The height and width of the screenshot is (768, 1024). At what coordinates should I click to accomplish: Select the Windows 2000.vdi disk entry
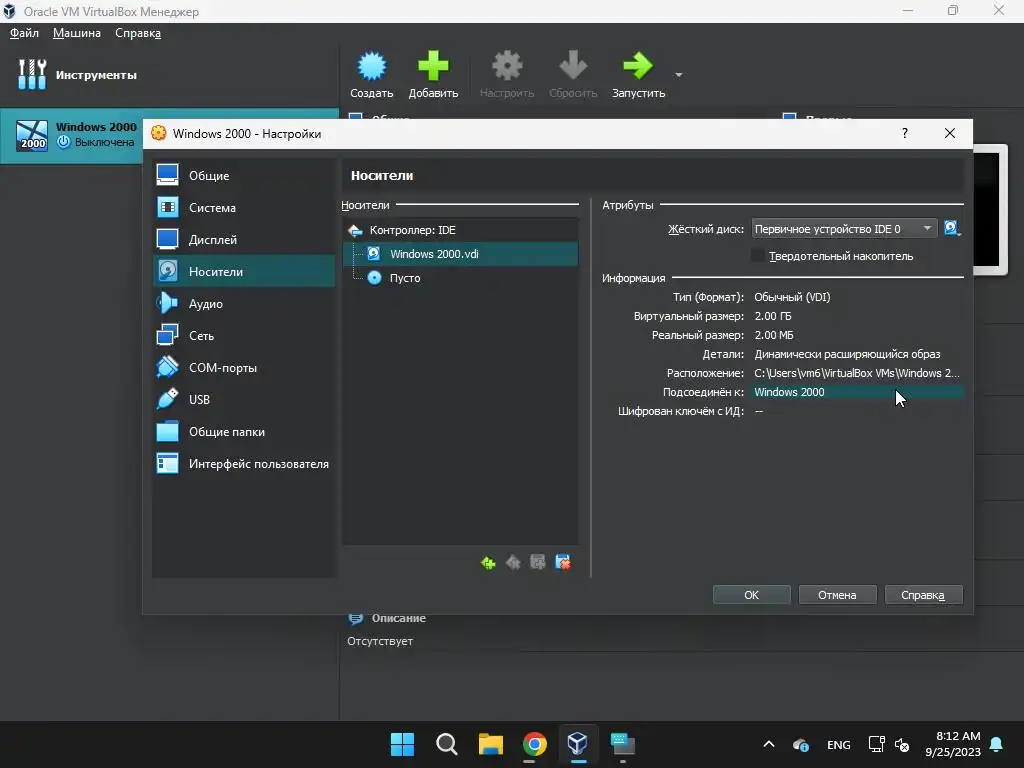point(460,253)
